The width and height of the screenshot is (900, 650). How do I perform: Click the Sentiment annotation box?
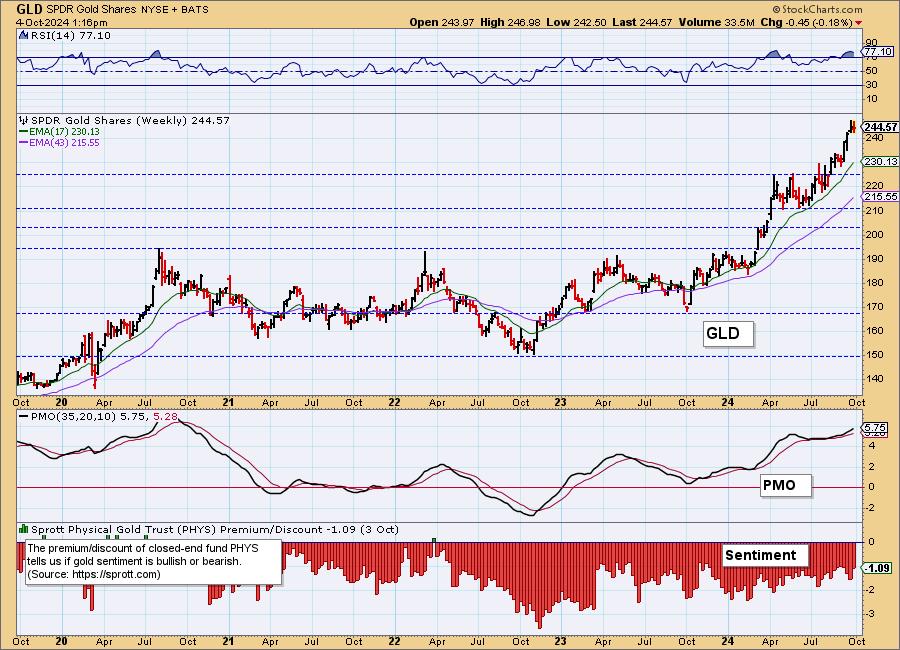click(764, 555)
